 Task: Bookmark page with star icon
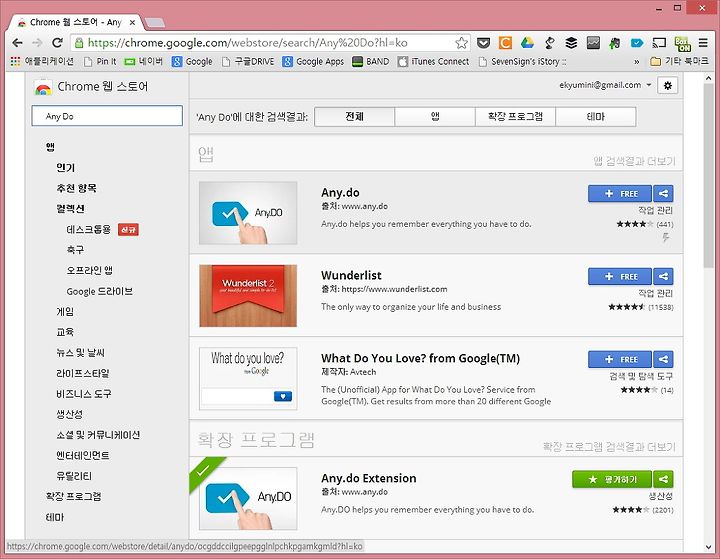(x=461, y=43)
